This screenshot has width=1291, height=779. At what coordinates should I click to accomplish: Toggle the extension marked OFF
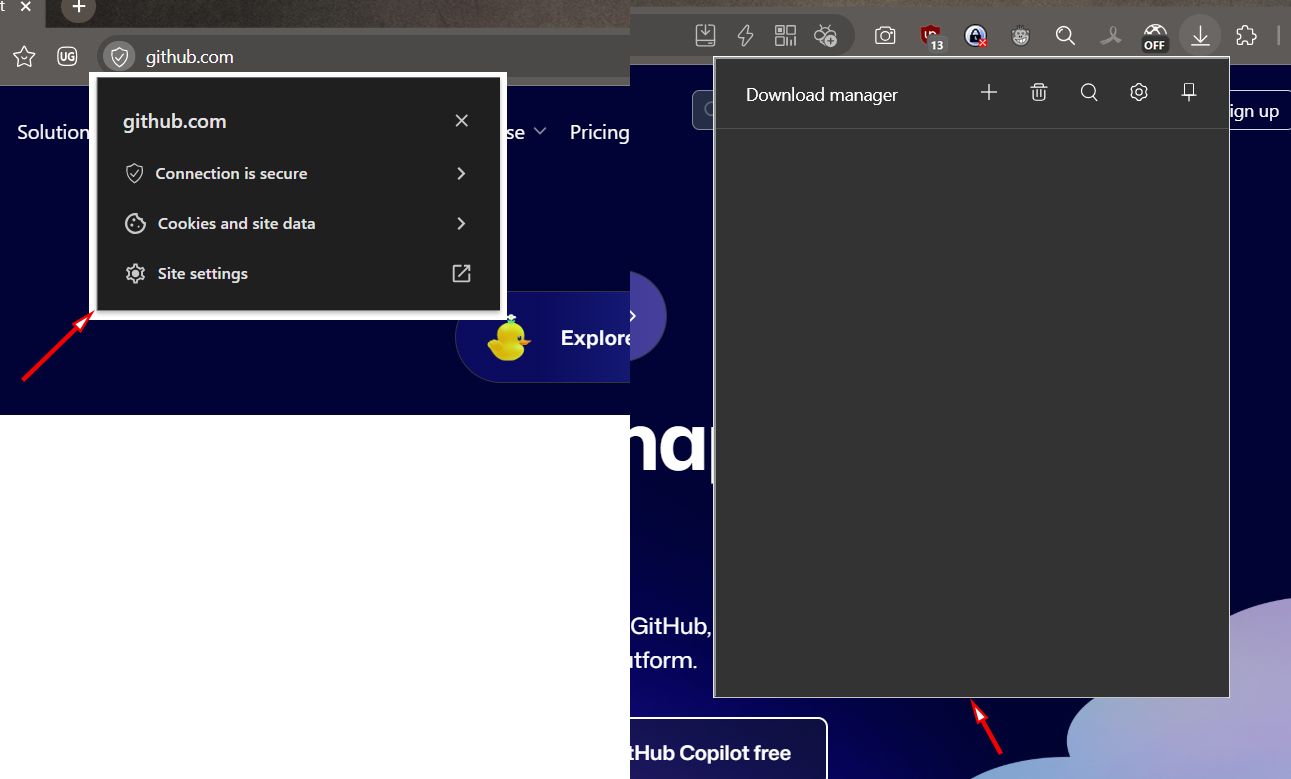(1155, 37)
